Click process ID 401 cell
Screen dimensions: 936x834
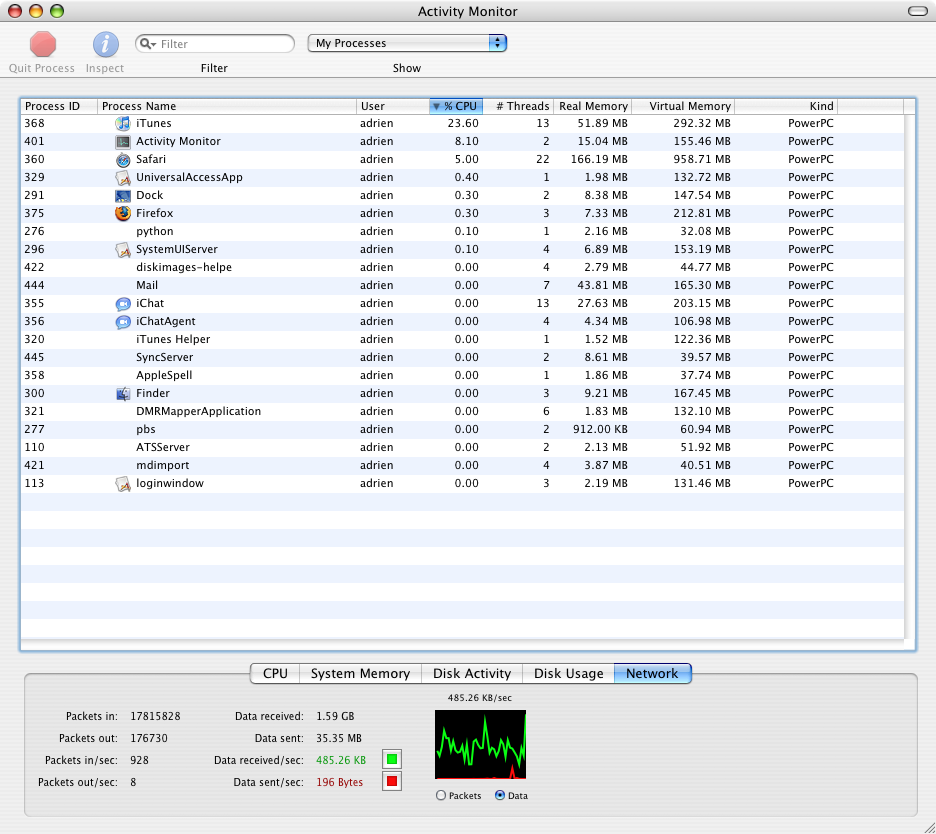coord(35,141)
